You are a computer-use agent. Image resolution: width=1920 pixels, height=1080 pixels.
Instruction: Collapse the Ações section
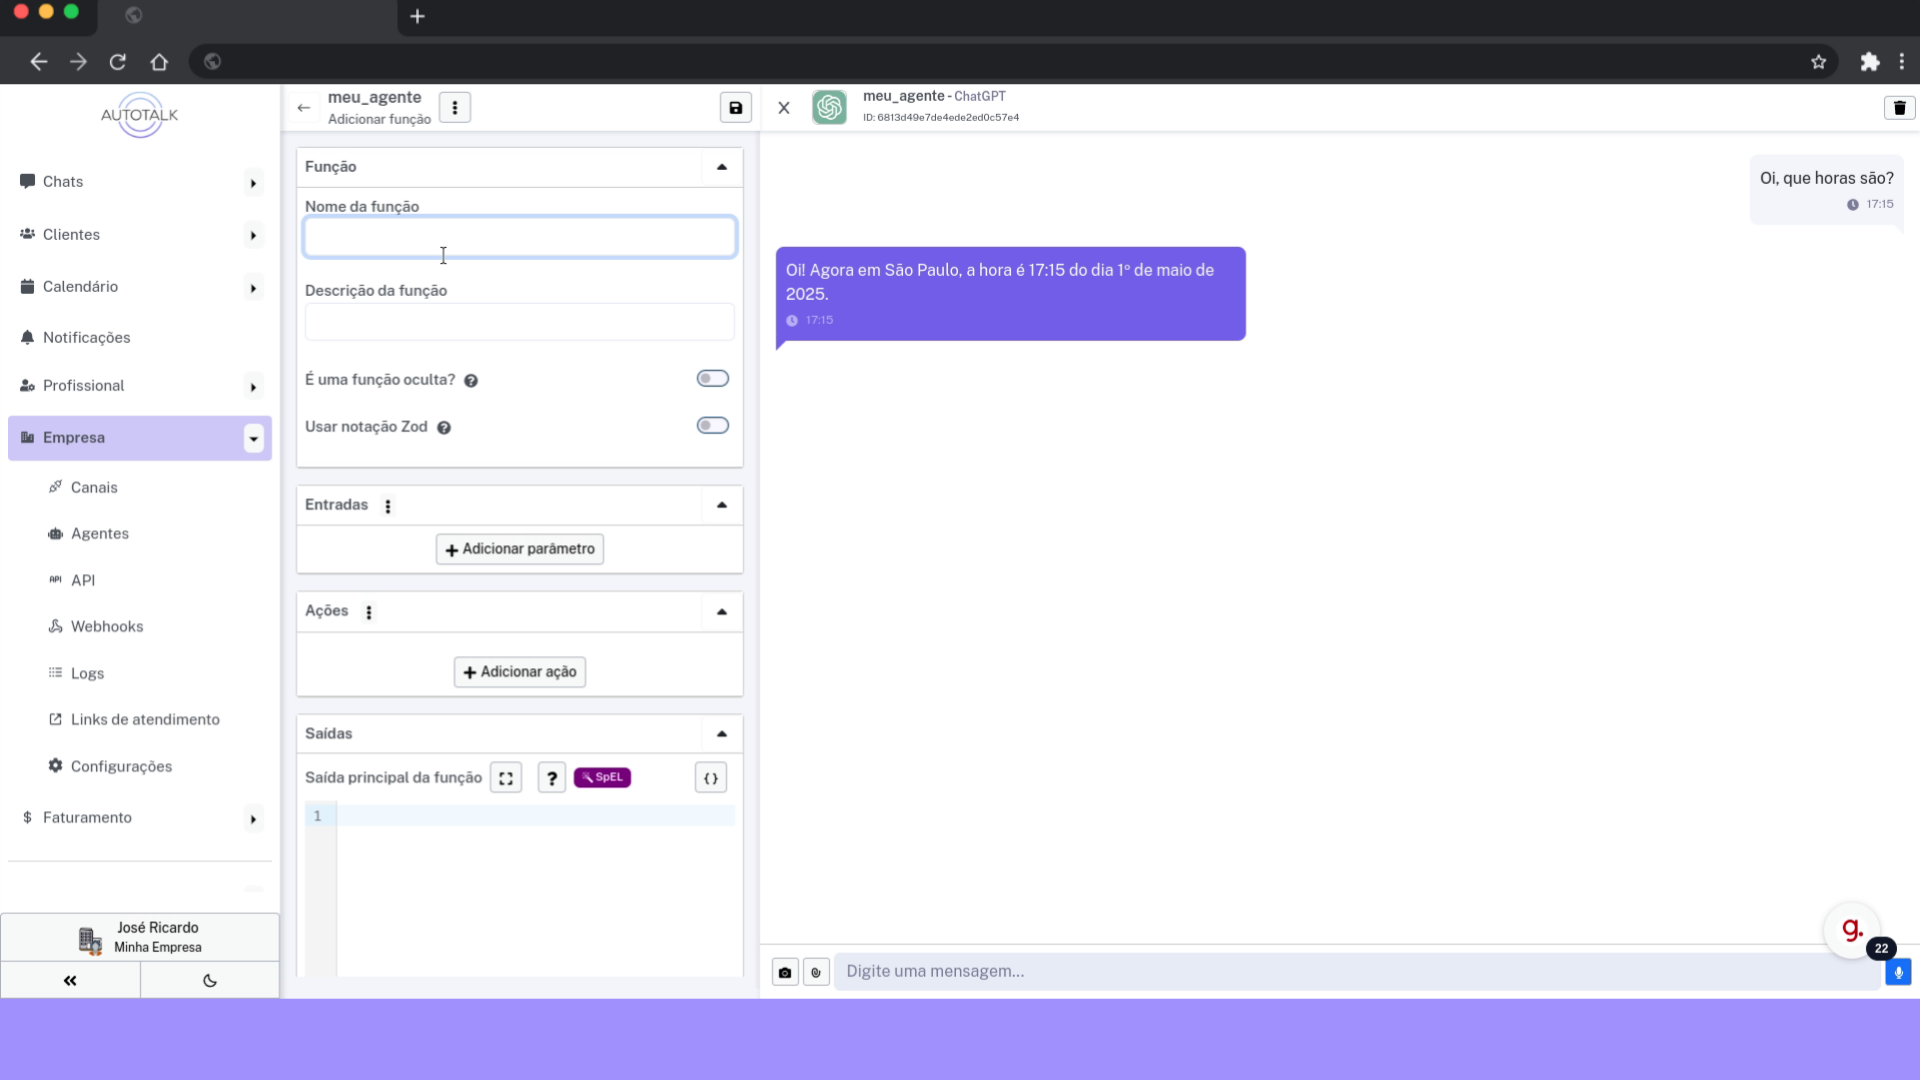click(x=722, y=612)
